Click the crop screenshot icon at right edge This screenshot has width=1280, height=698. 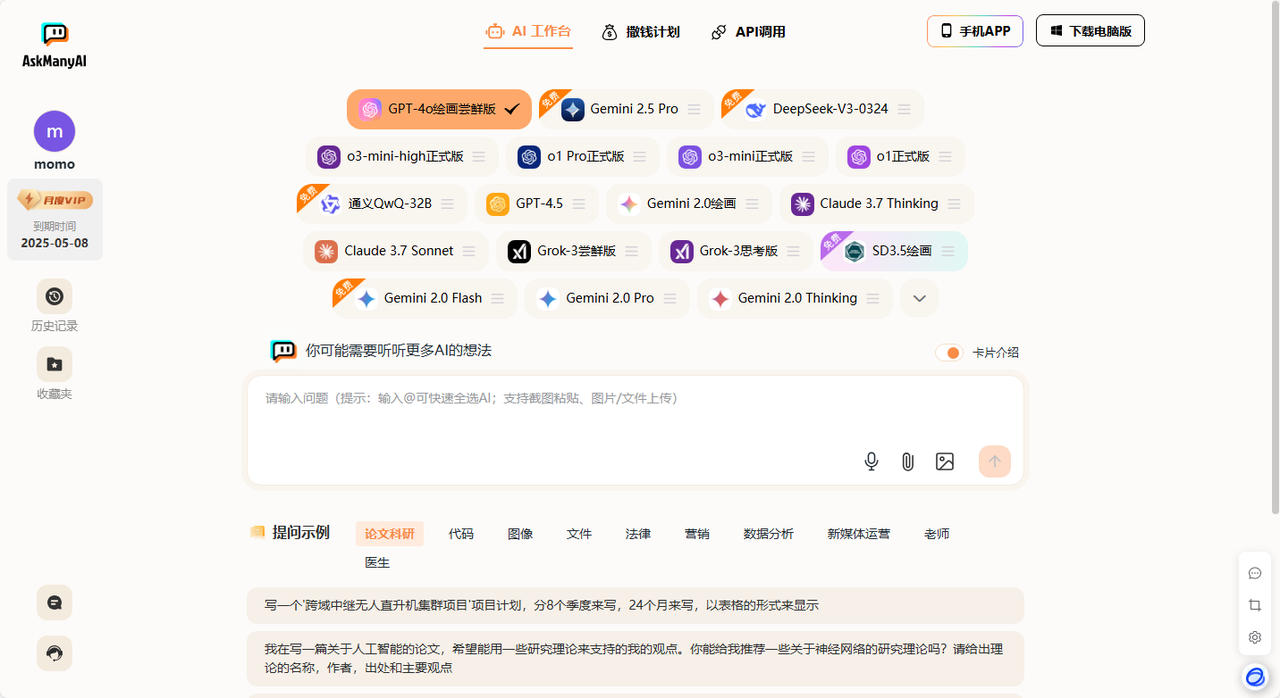click(x=1255, y=605)
